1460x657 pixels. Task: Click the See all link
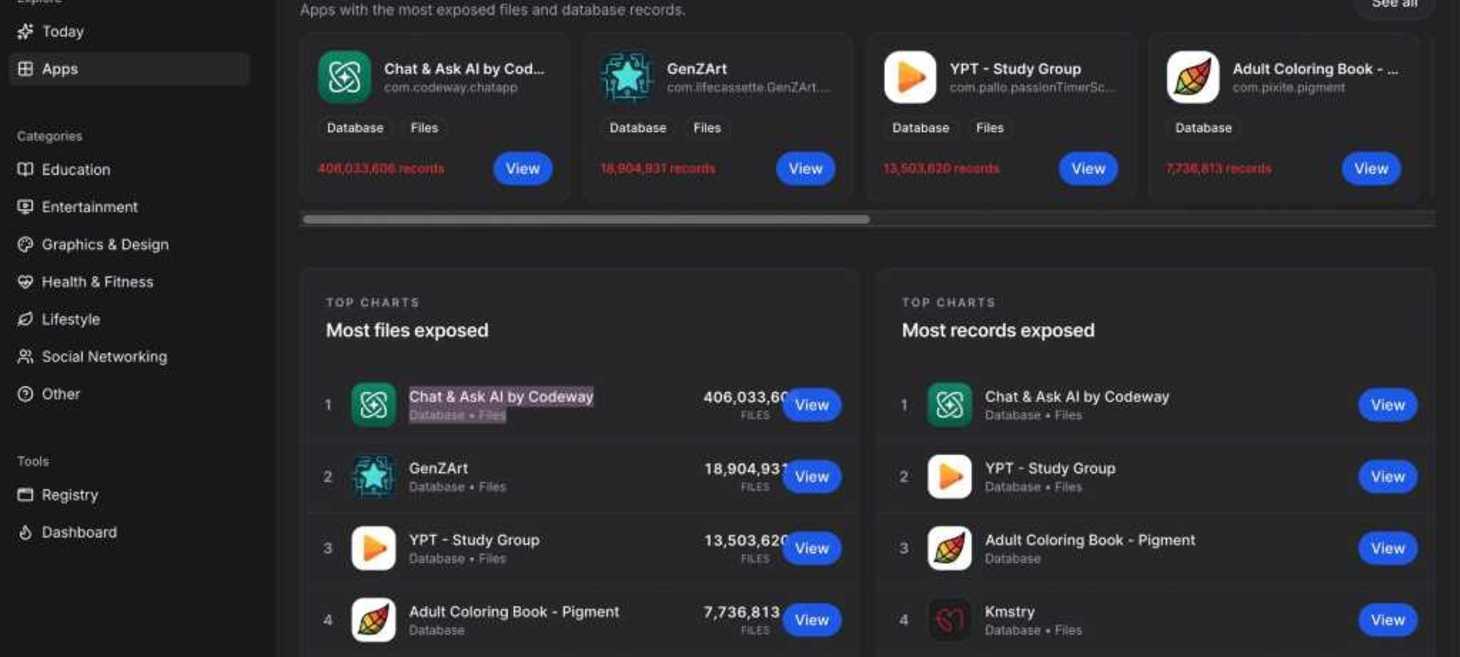coord(1394,5)
